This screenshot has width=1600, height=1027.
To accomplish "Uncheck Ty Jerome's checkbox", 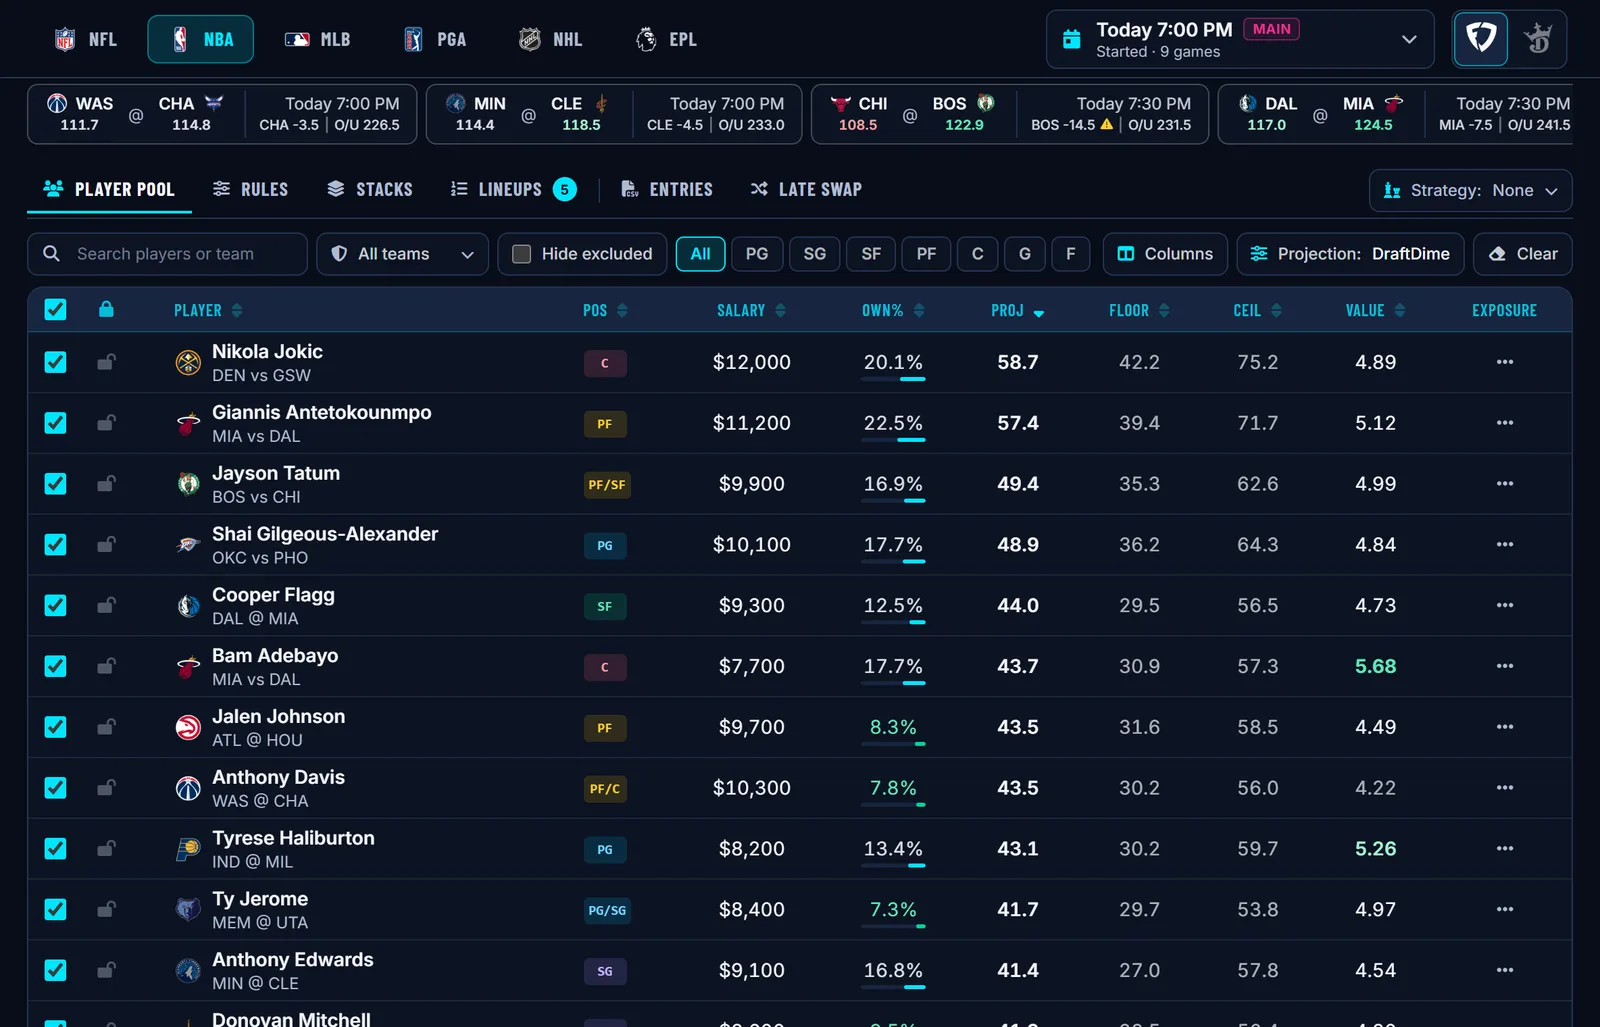I will coord(56,909).
